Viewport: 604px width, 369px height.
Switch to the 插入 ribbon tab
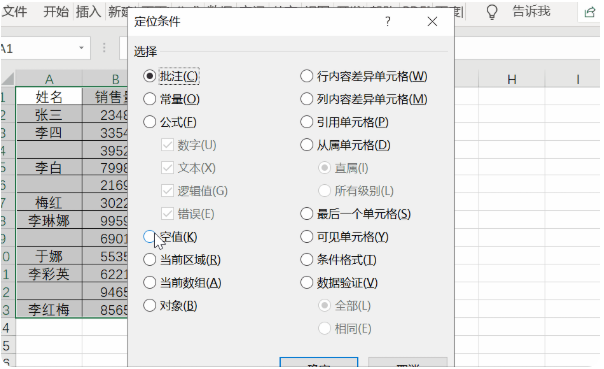click(x=88, y=12)
